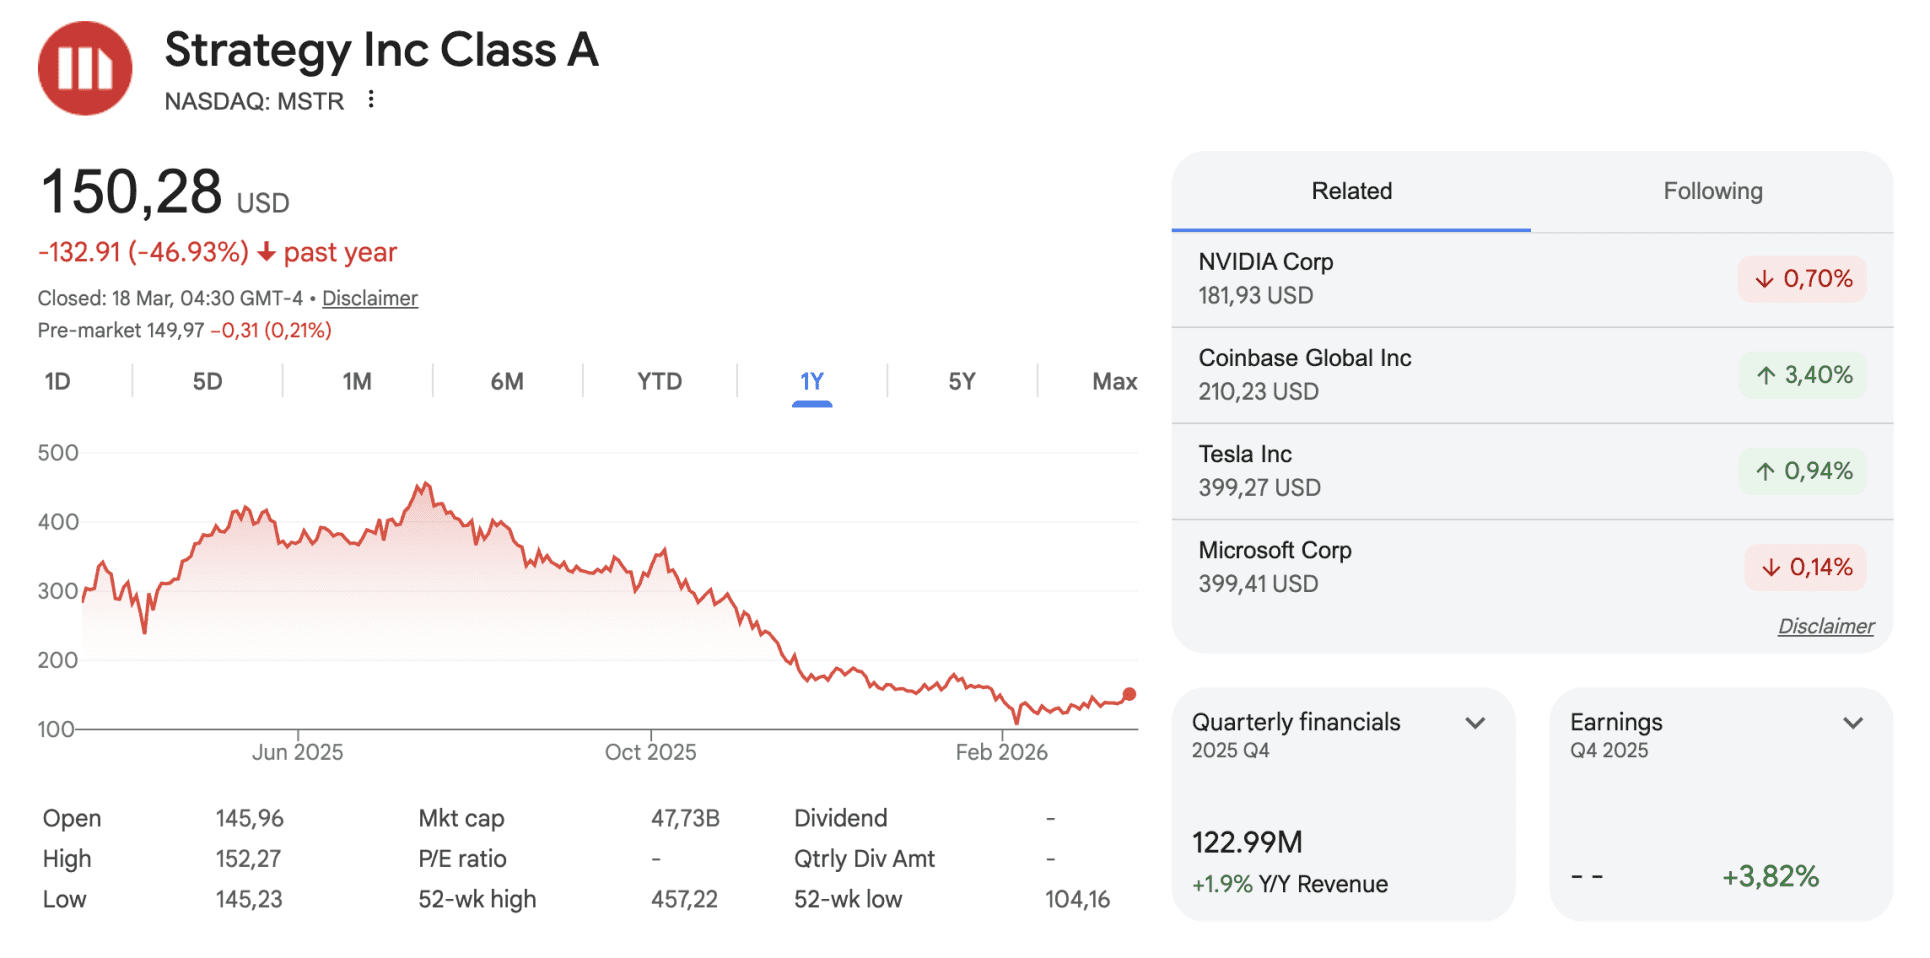This screenshot has width=1930, height=958.
Task: Click the red down-arrow badge for NVIDIA Corp
Action: 1802,279
